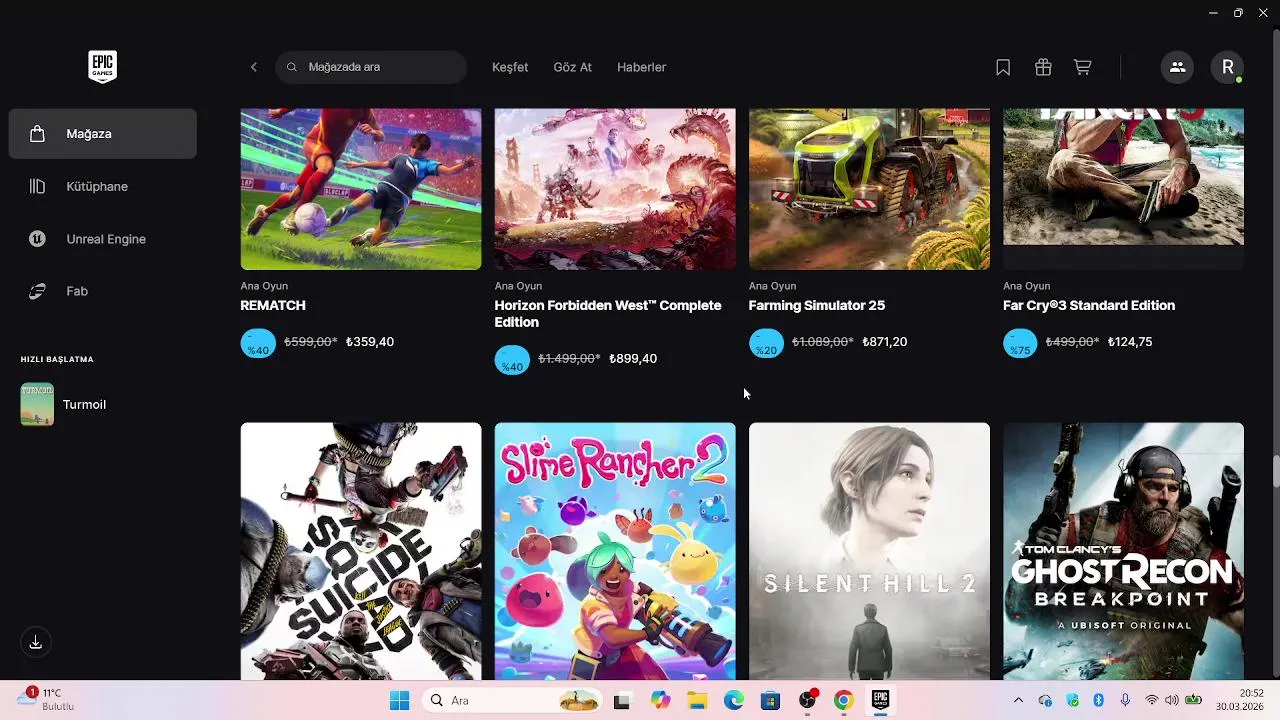This screenshot has width=1280, height=720.
Task: Click the %75 discount badge for Far Cry 3
Action: (x=1020, y=344)
